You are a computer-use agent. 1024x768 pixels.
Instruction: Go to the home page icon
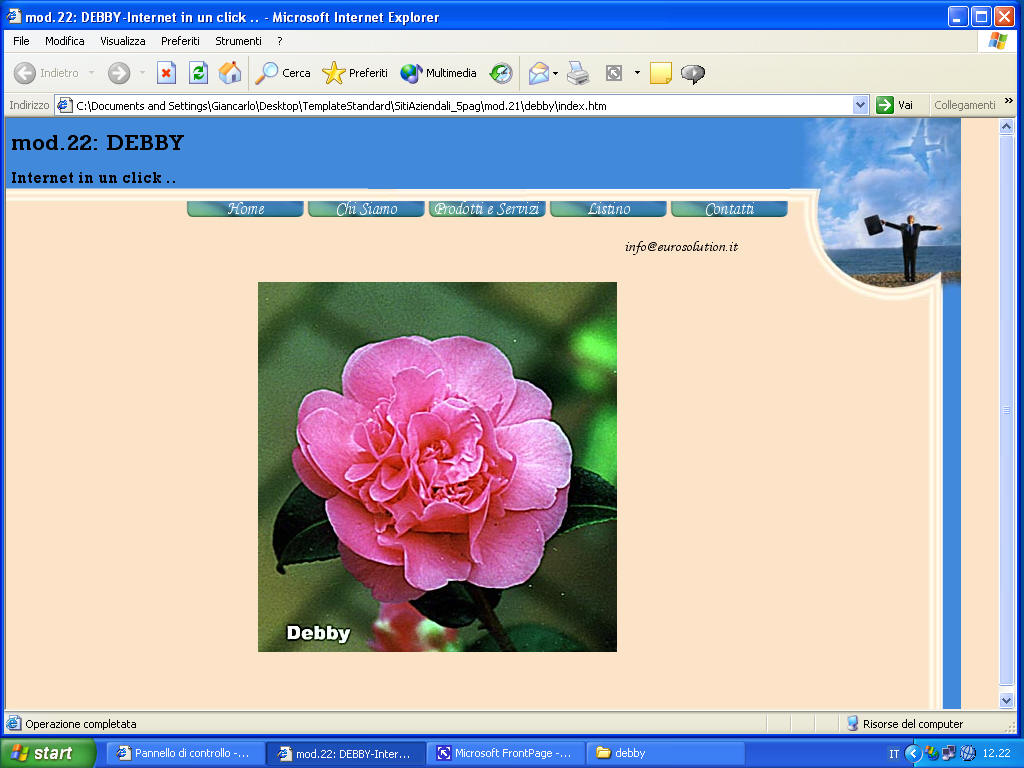point(230,73)
